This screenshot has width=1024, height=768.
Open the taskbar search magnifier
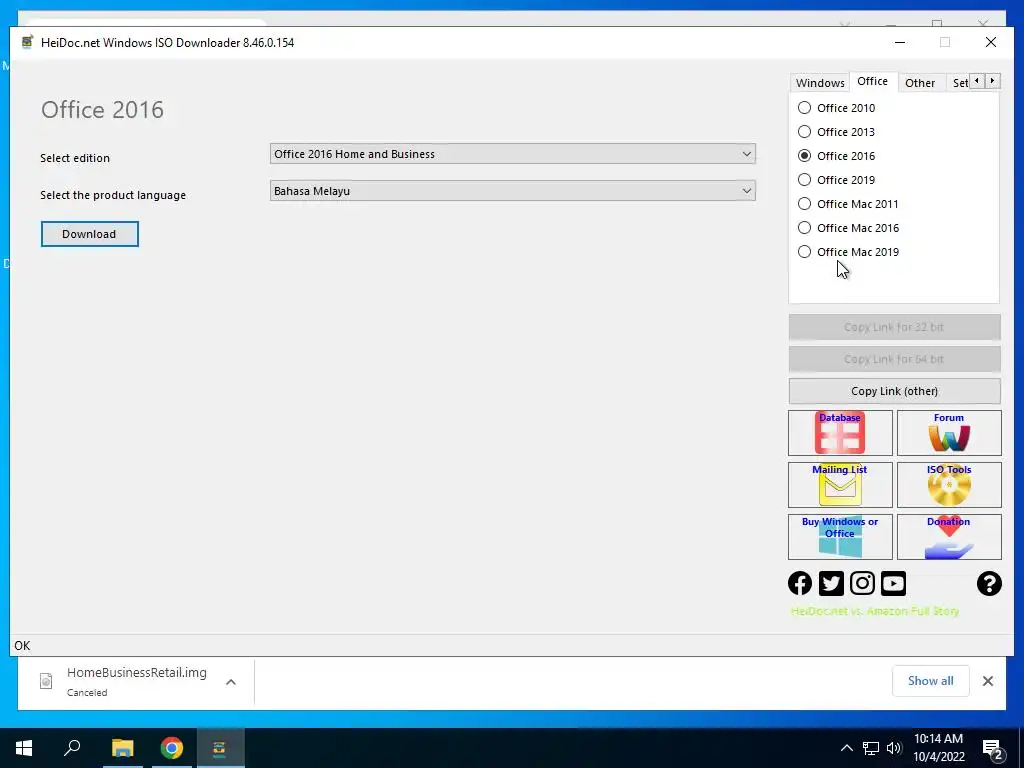click(72, 748)
